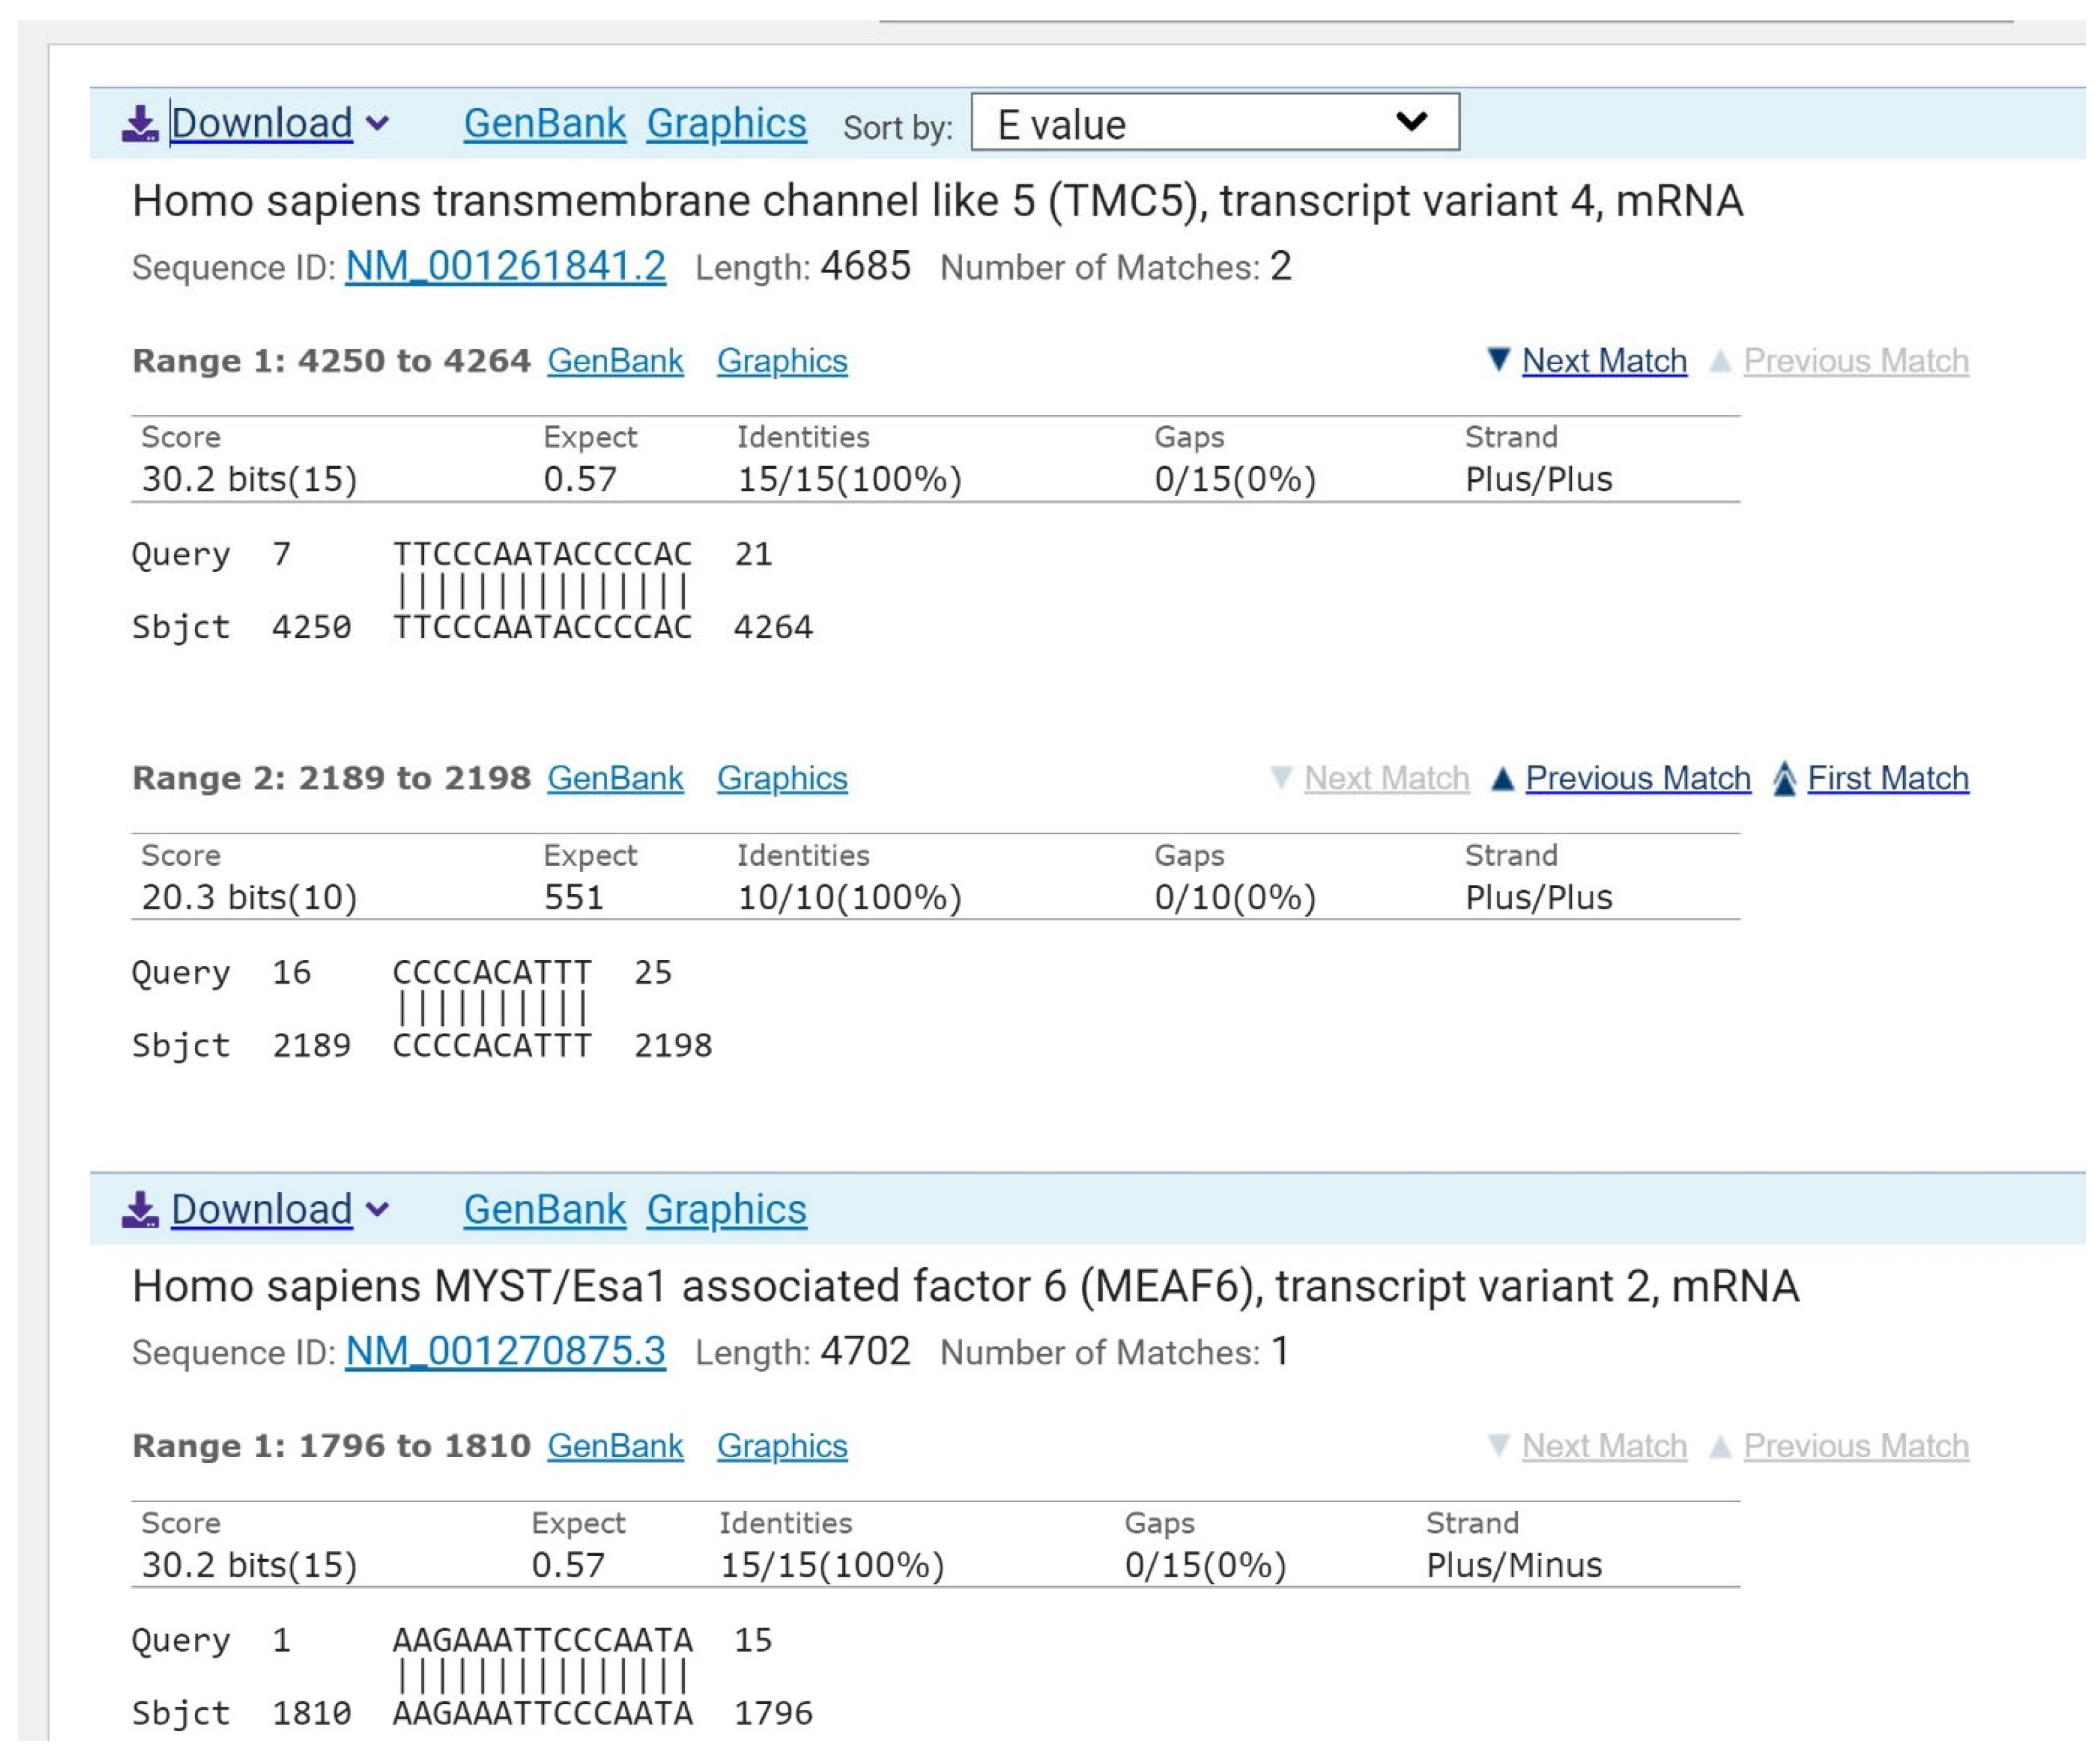
Task: Open GenBank for Range 1: 1796 to 1810
Action: (615, 1446)
